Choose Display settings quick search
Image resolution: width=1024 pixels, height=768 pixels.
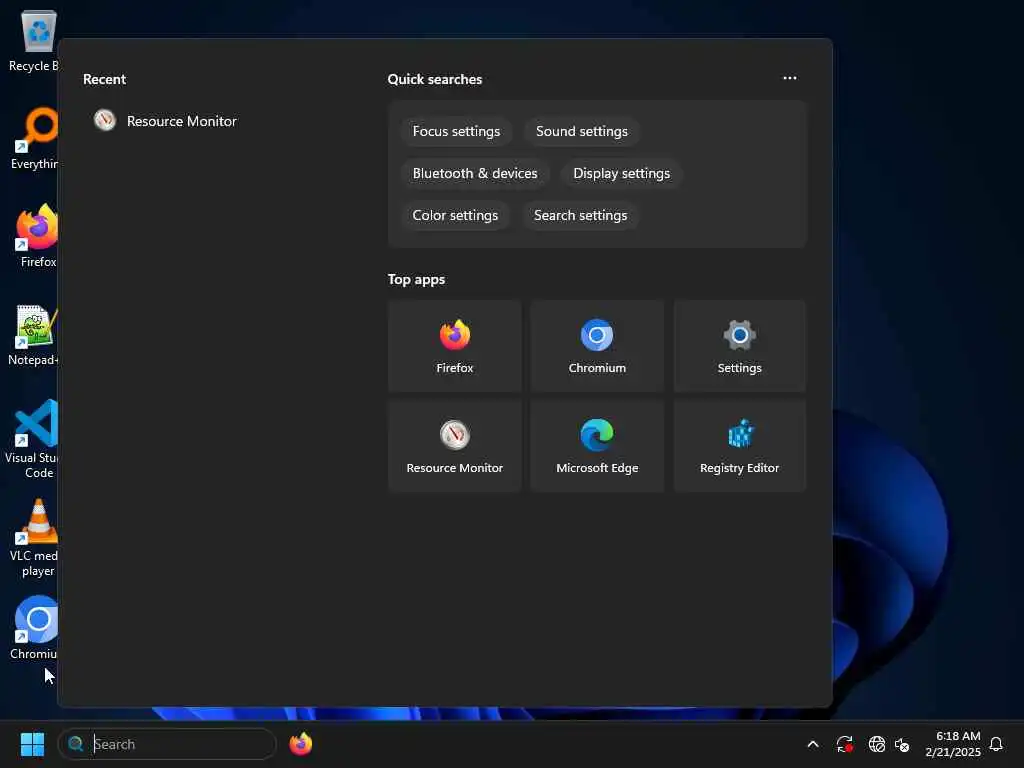tap(621, 173)
